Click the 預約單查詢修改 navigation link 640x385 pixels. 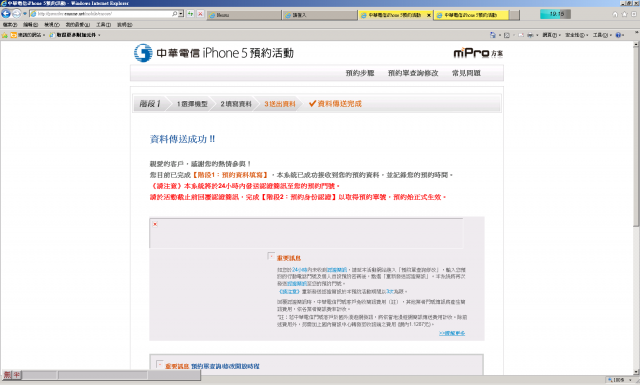point(413,73)
